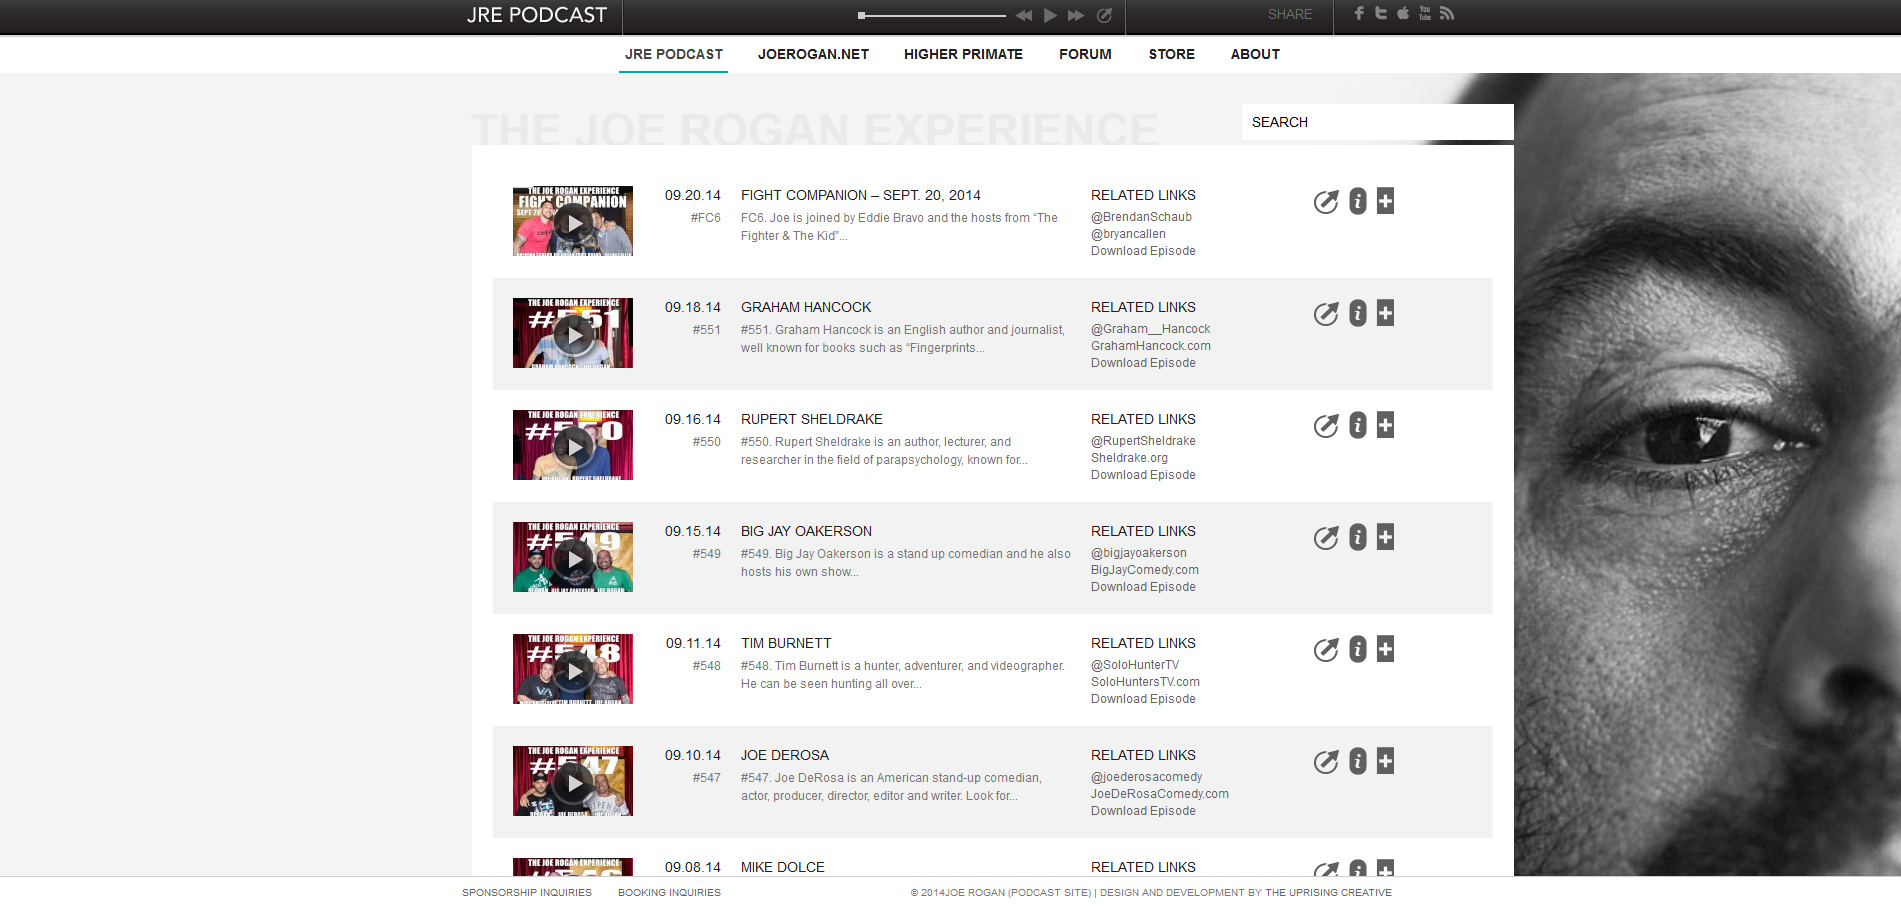Click the RSS feed icon

pyautogui.click(x=1447, y=13)
